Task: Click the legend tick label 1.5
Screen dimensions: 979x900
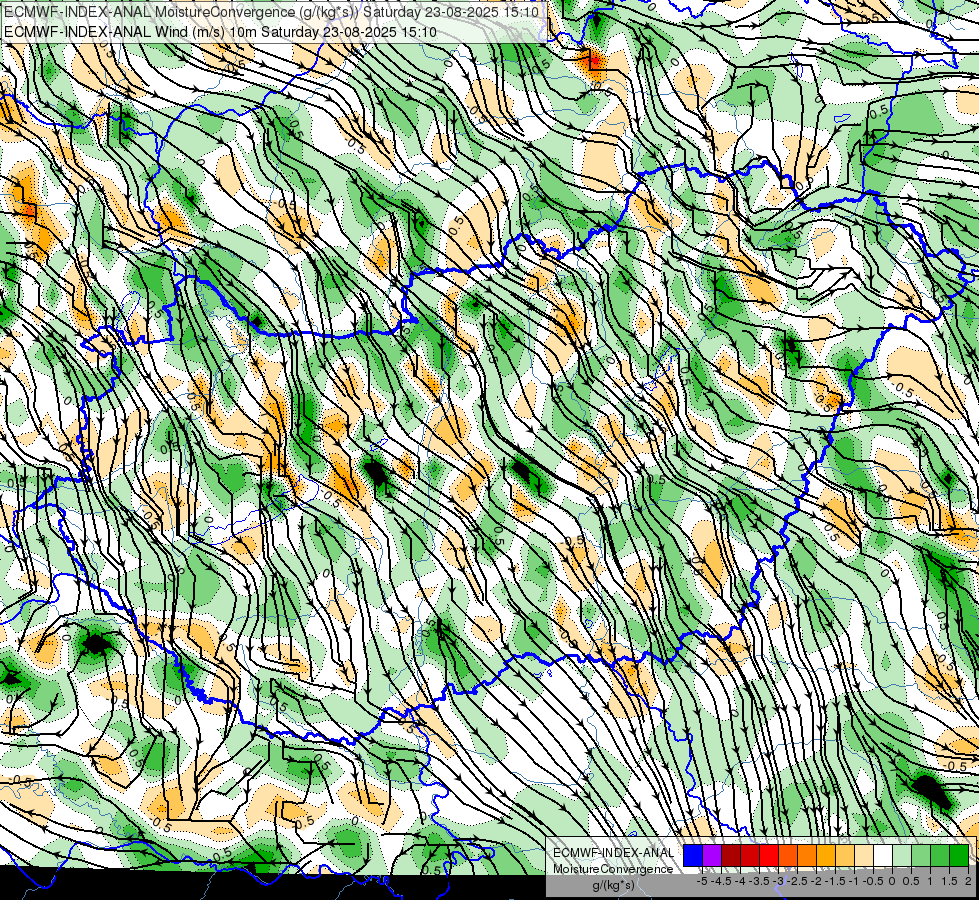Action: [949, 881]
